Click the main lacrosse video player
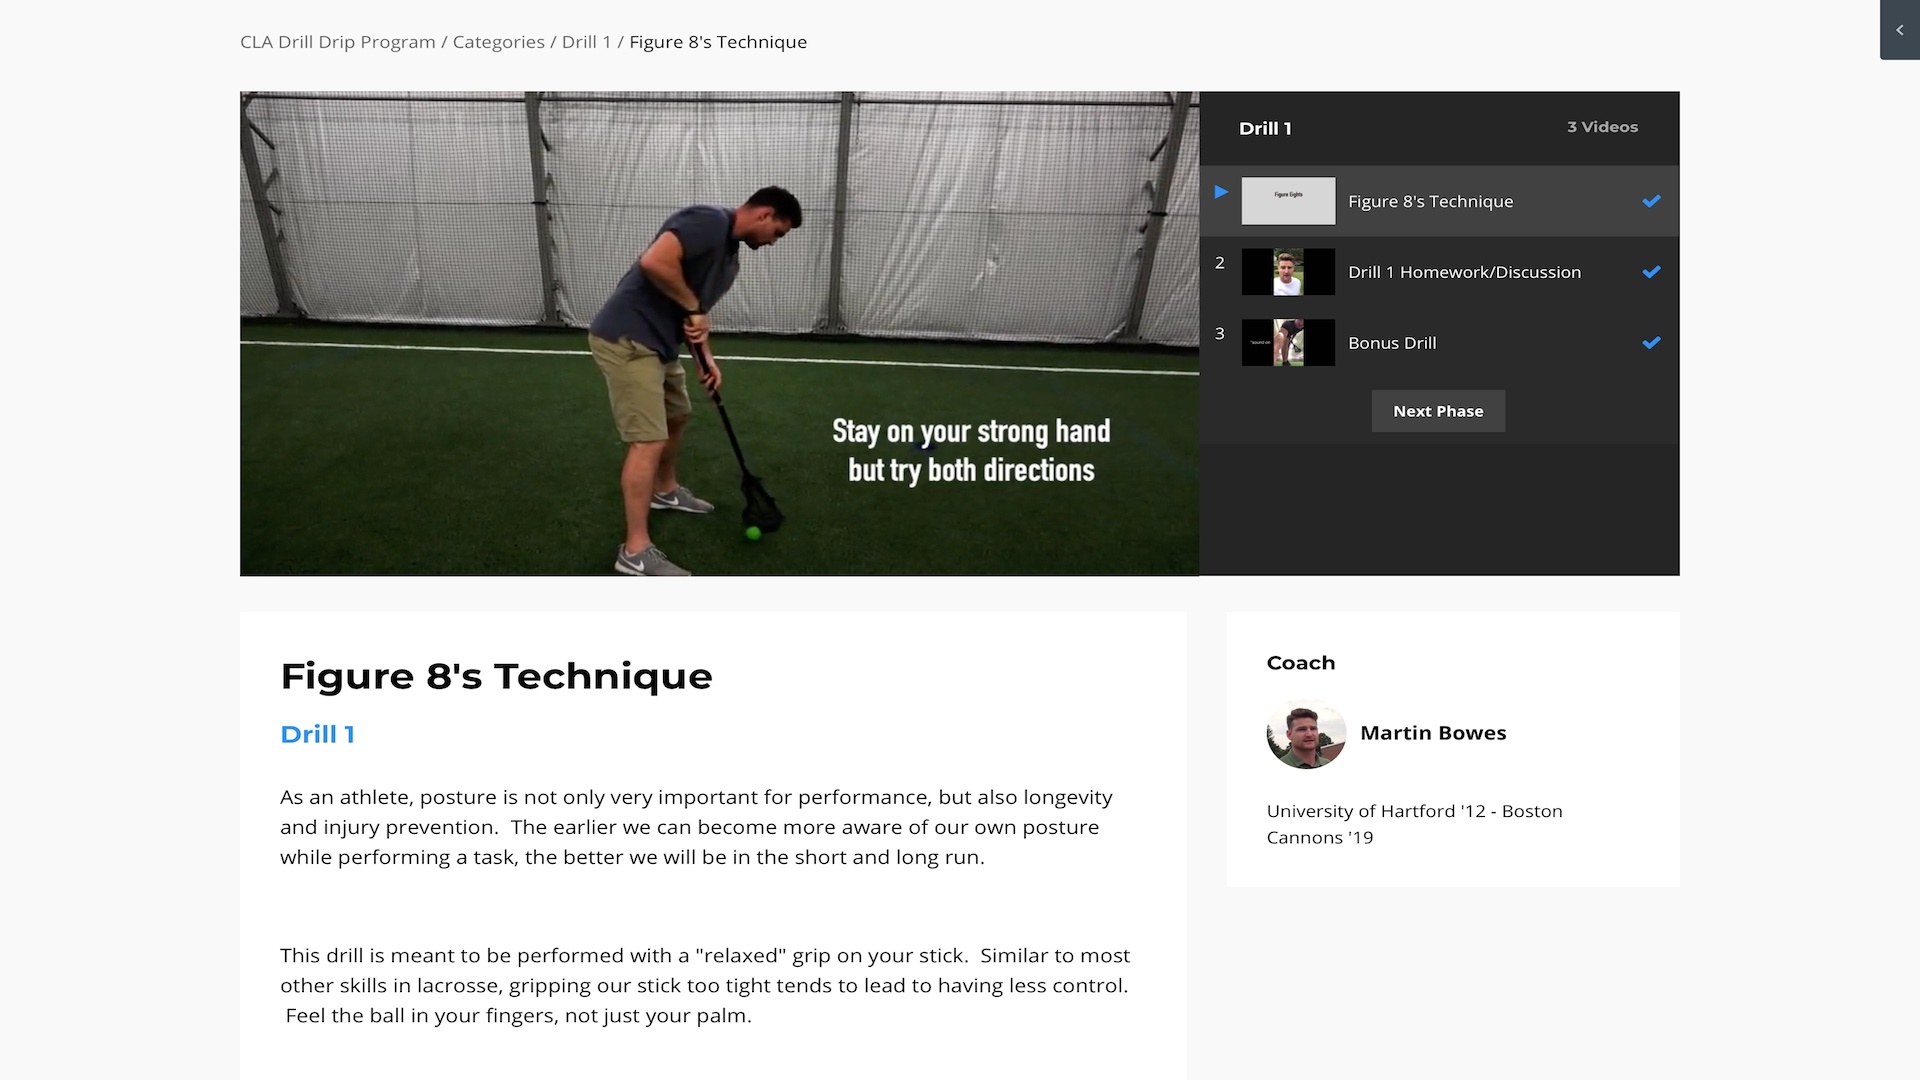 719,333
